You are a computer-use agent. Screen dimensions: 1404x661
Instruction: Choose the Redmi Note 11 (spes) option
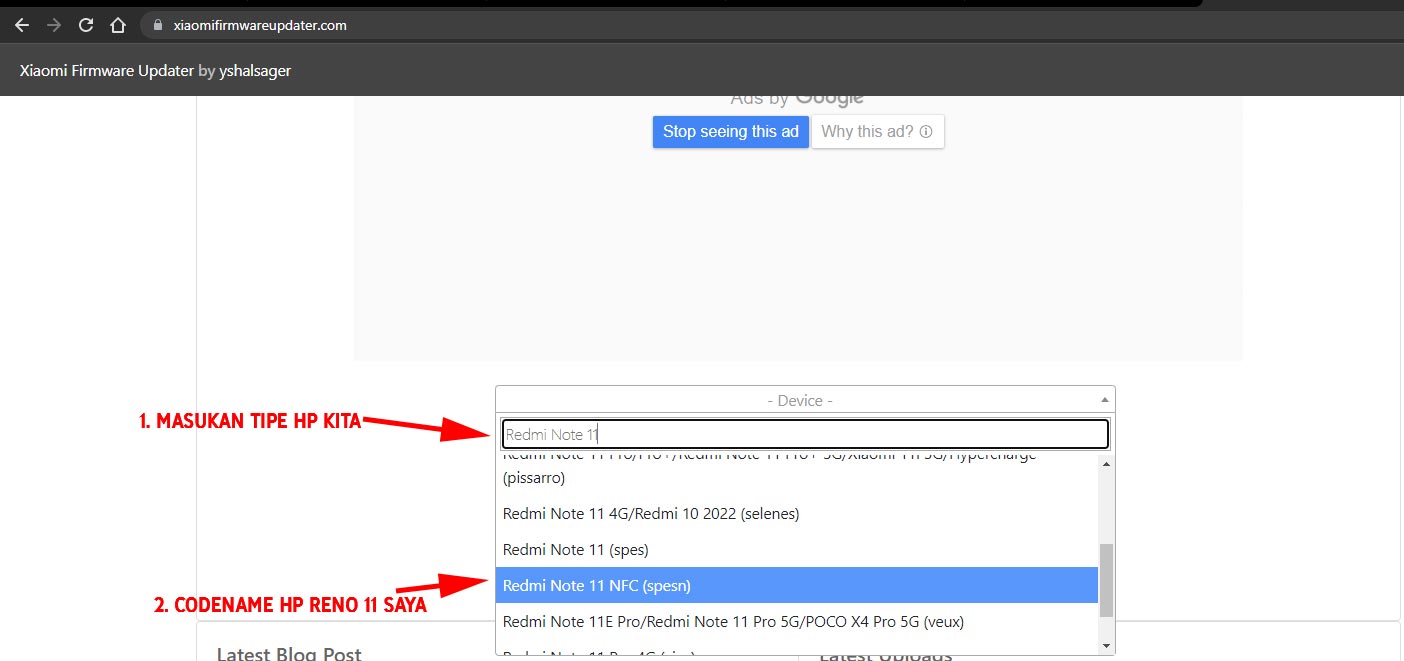click(x=576, y=550)
